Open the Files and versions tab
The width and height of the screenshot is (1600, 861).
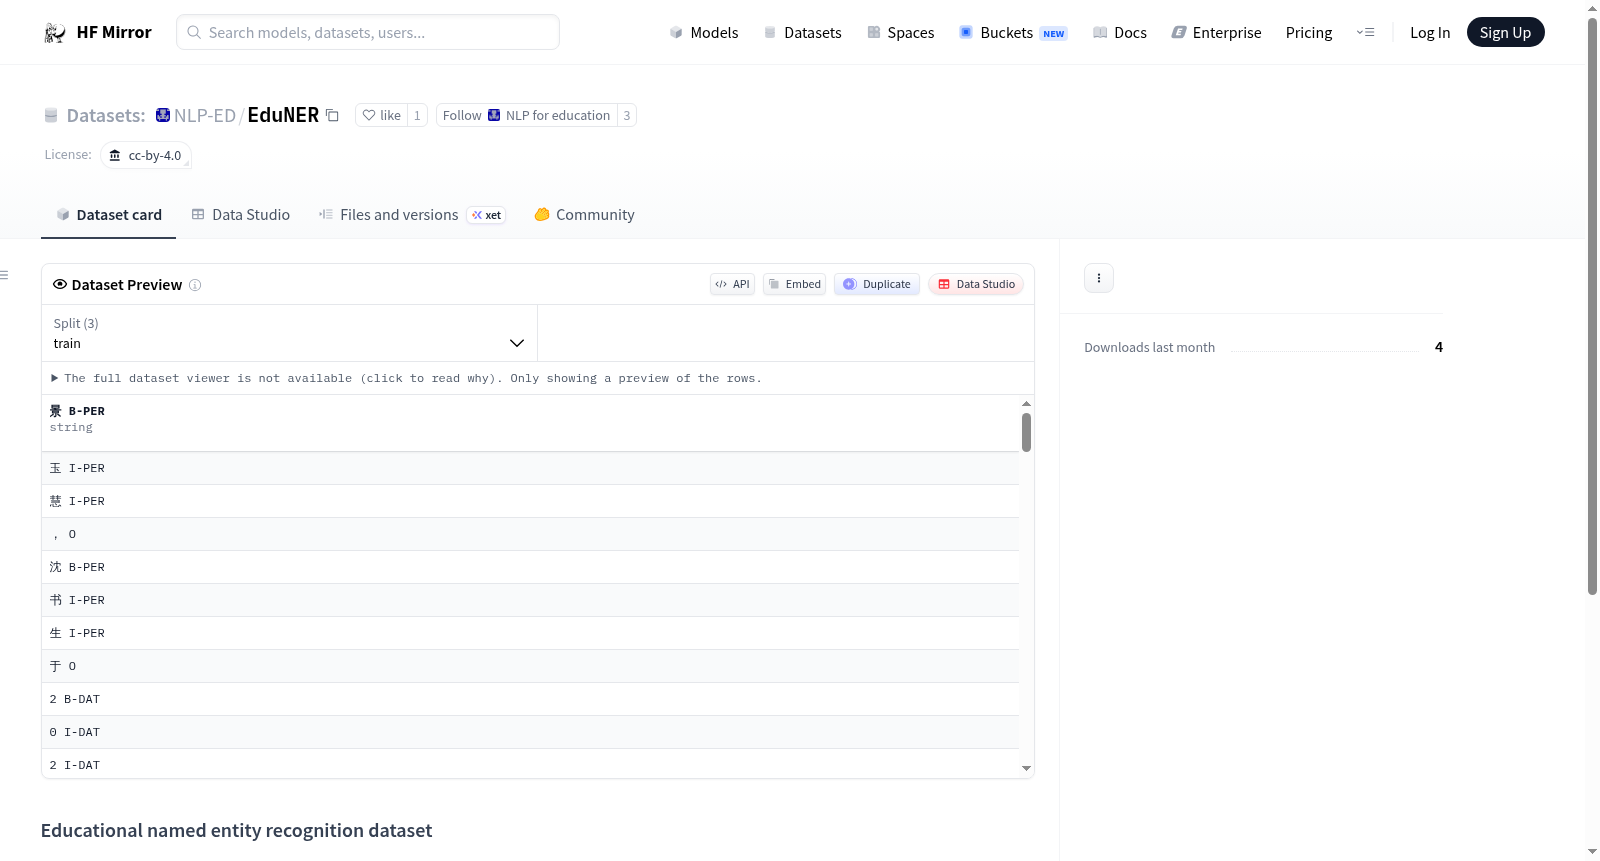[x=412, y=215]
